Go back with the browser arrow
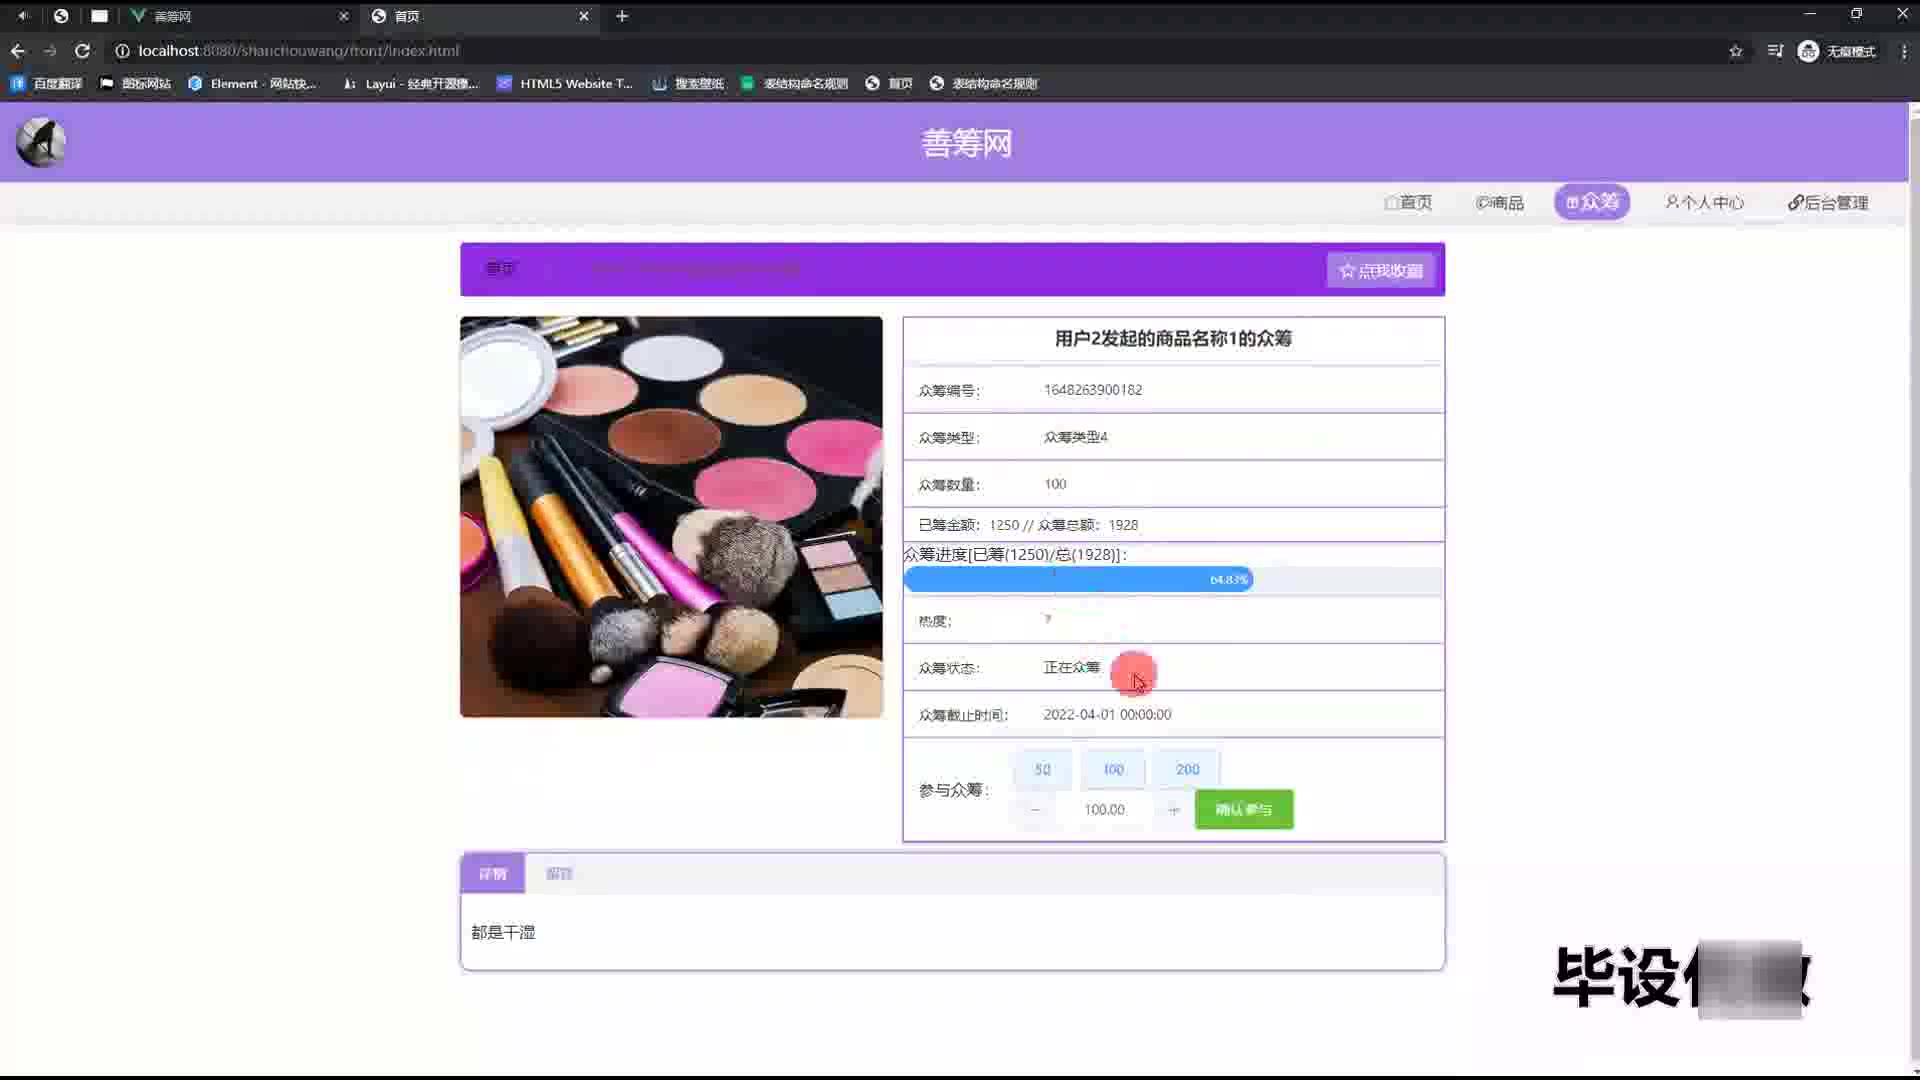The height and width of the screenshot is (1080, 1920). tap(18, 51)
